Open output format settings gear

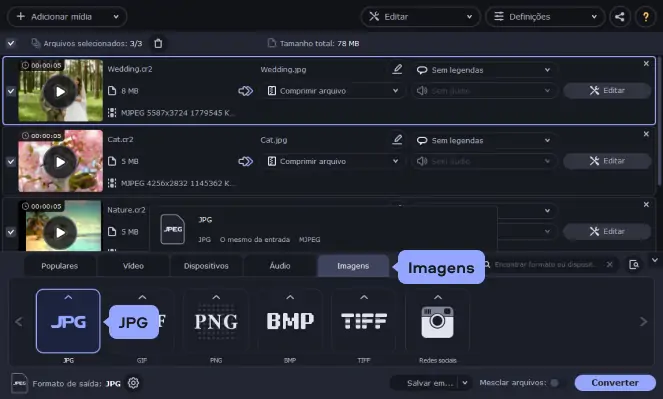click(134, 383)
